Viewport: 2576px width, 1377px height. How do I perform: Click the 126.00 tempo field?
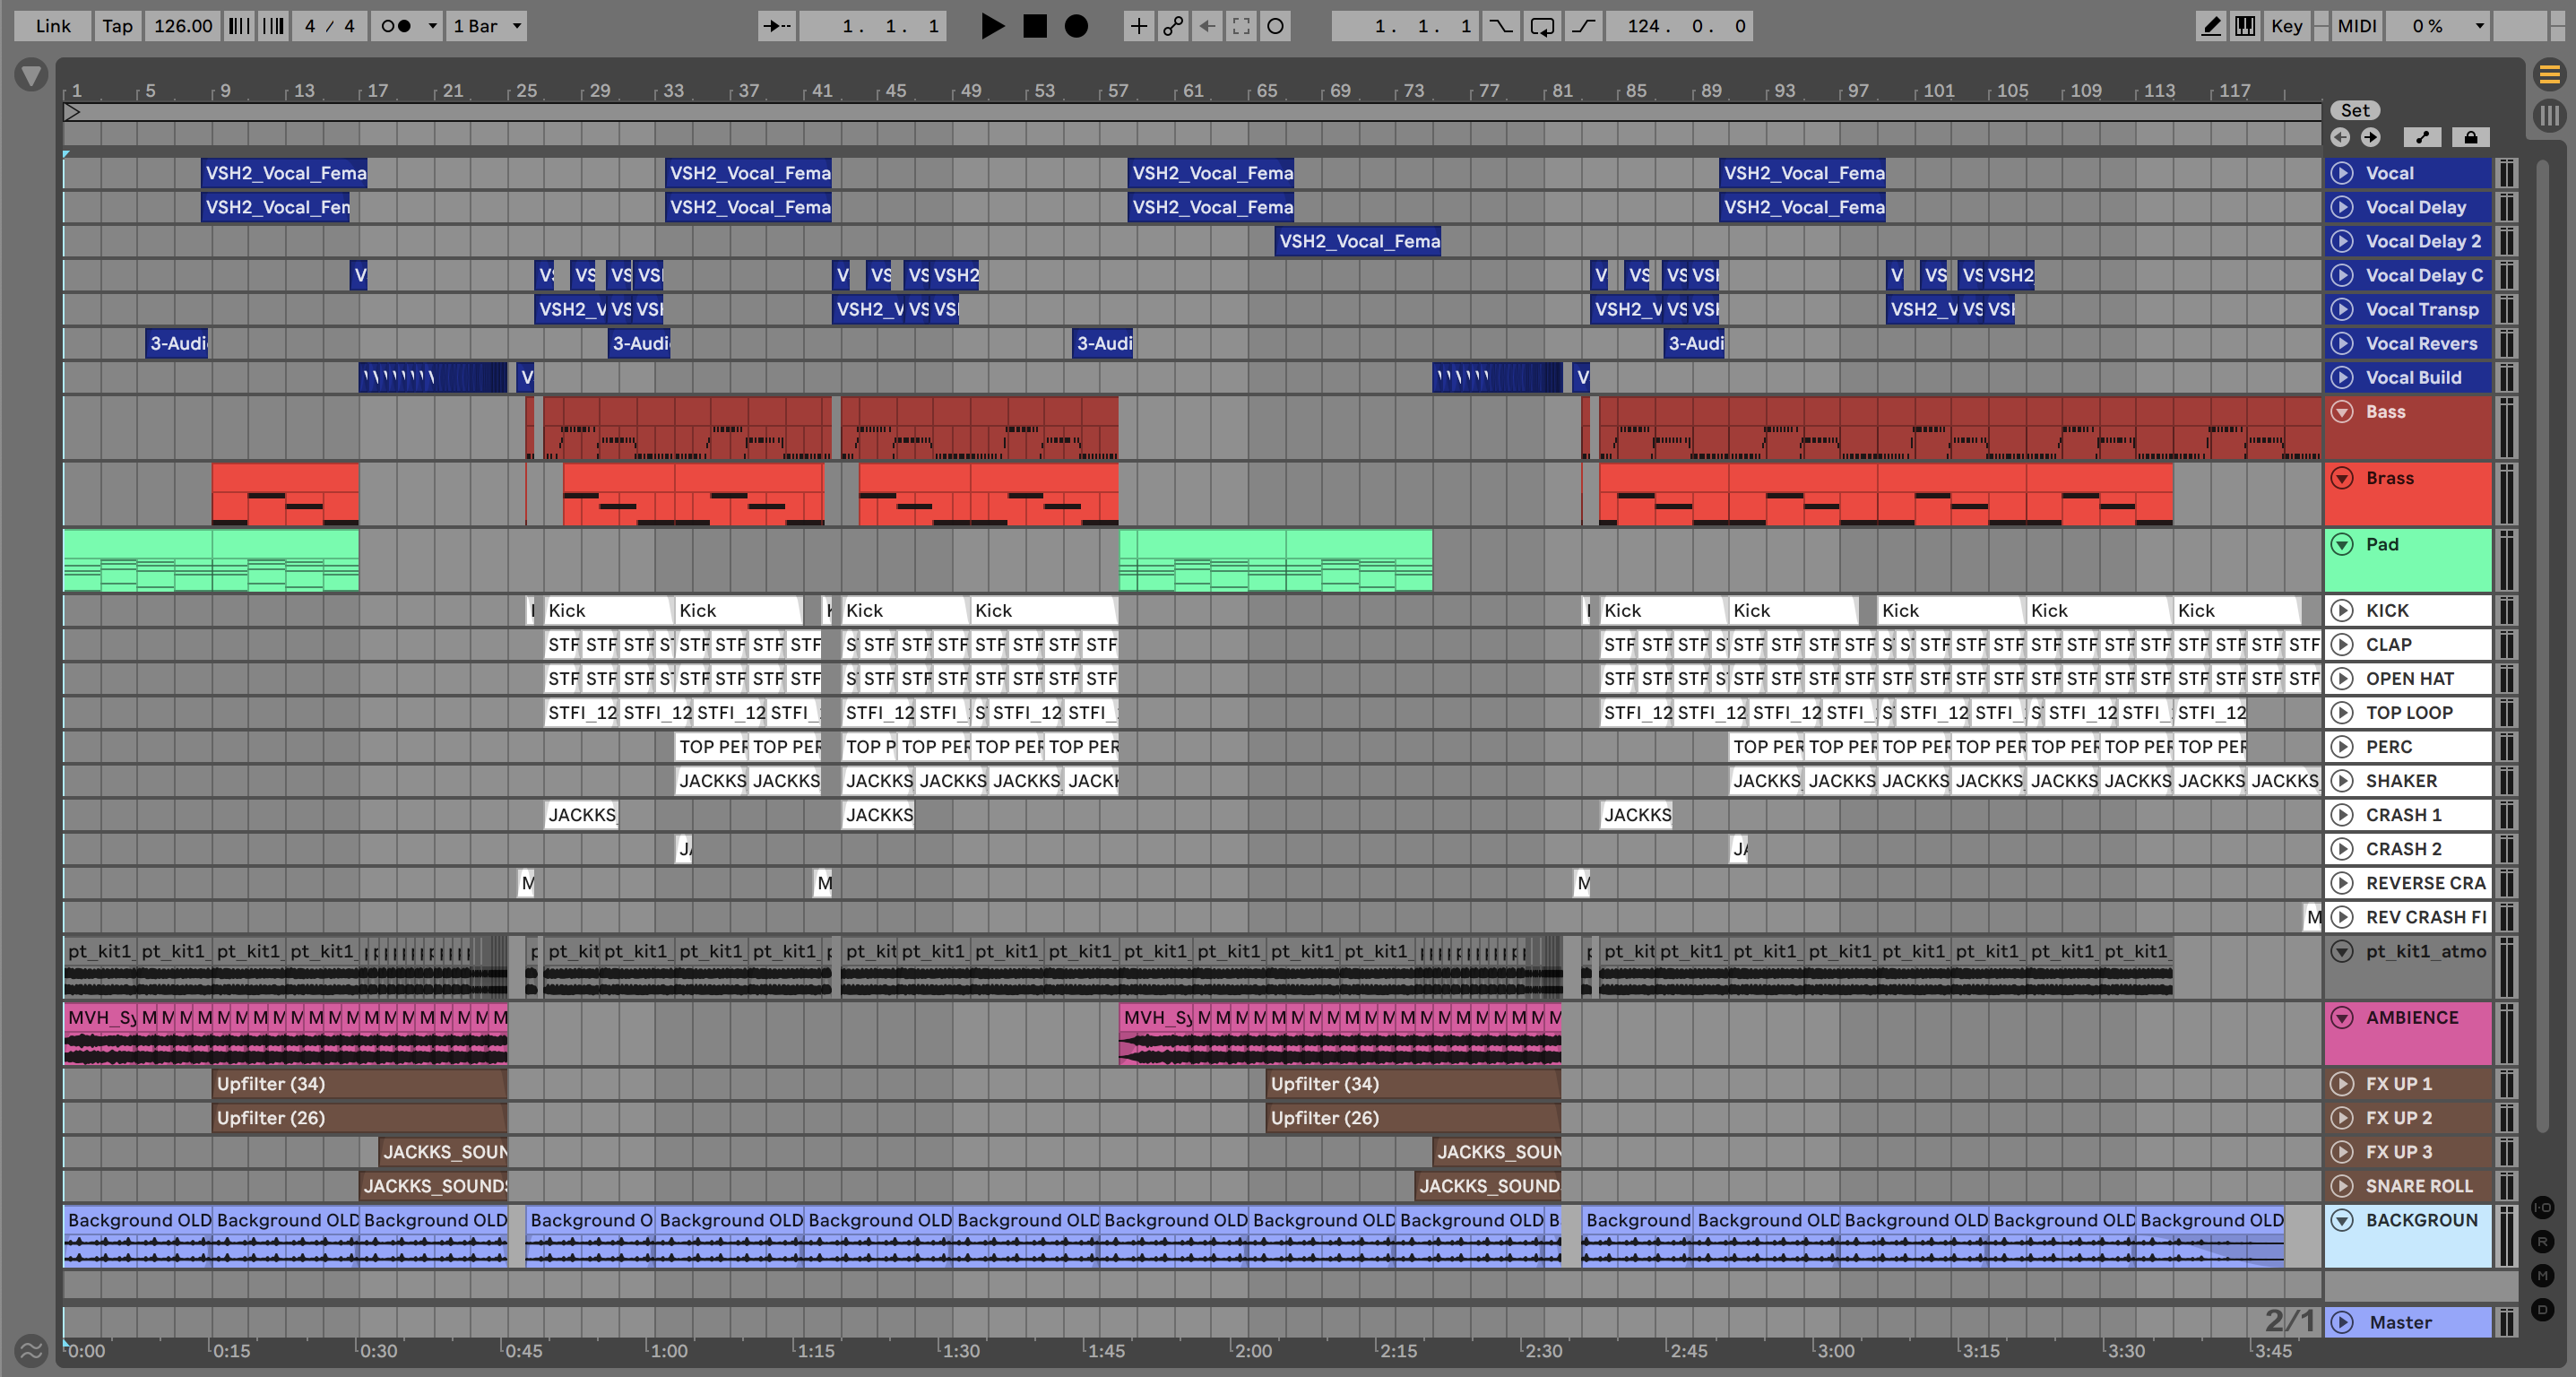pyautogui.click(x=183, y=26)
